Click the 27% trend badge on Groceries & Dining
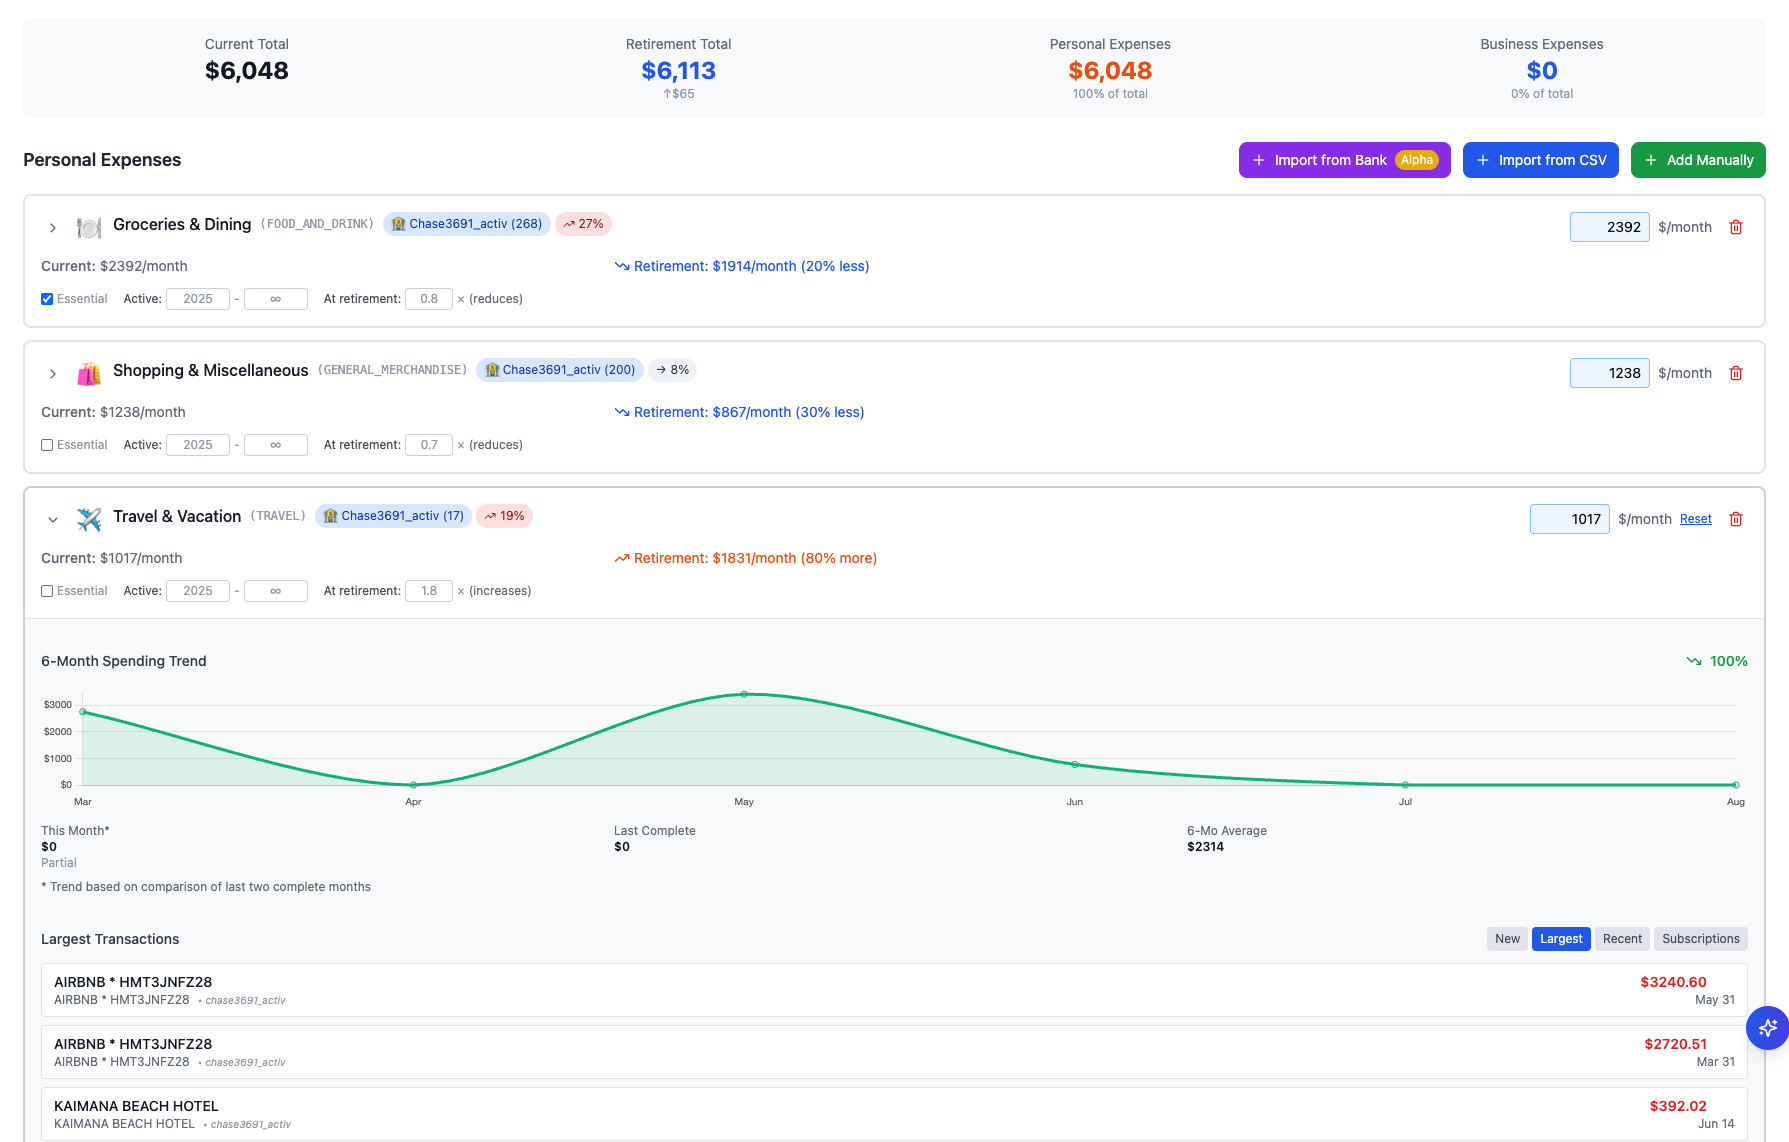 coord(583,224)
